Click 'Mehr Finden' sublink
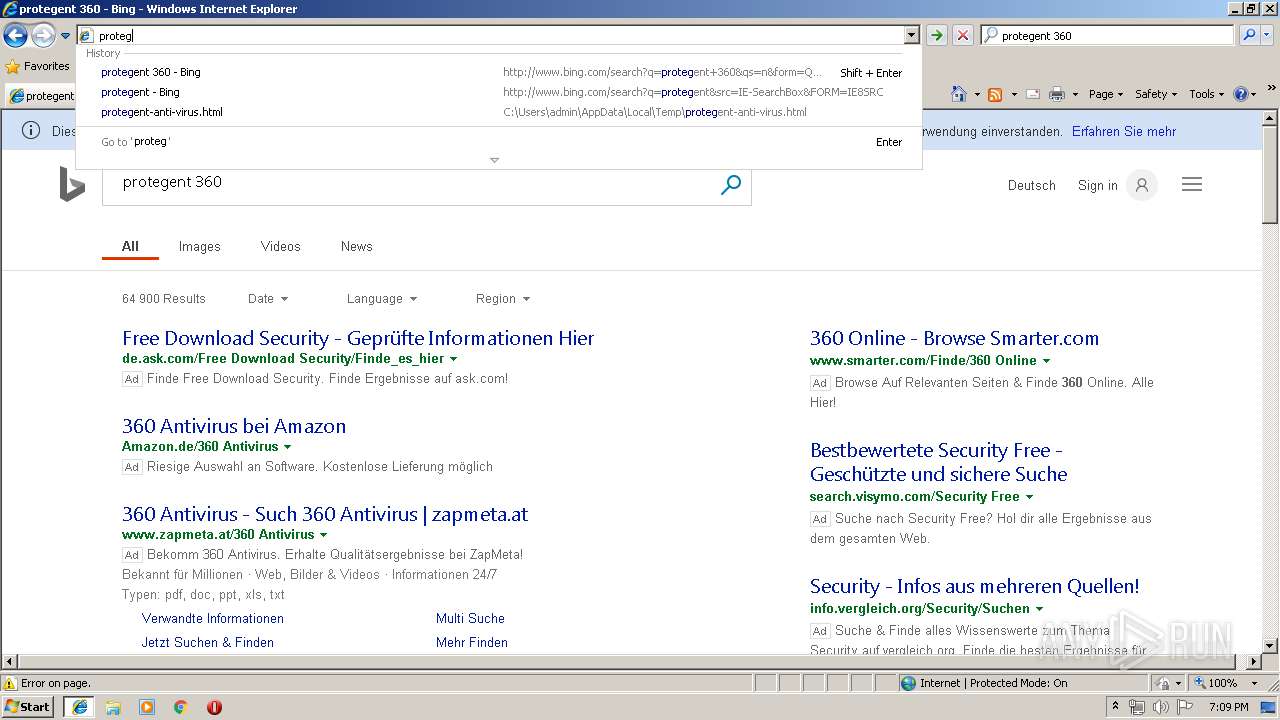This screenshot has width=1280, height=720. [472, 642]
